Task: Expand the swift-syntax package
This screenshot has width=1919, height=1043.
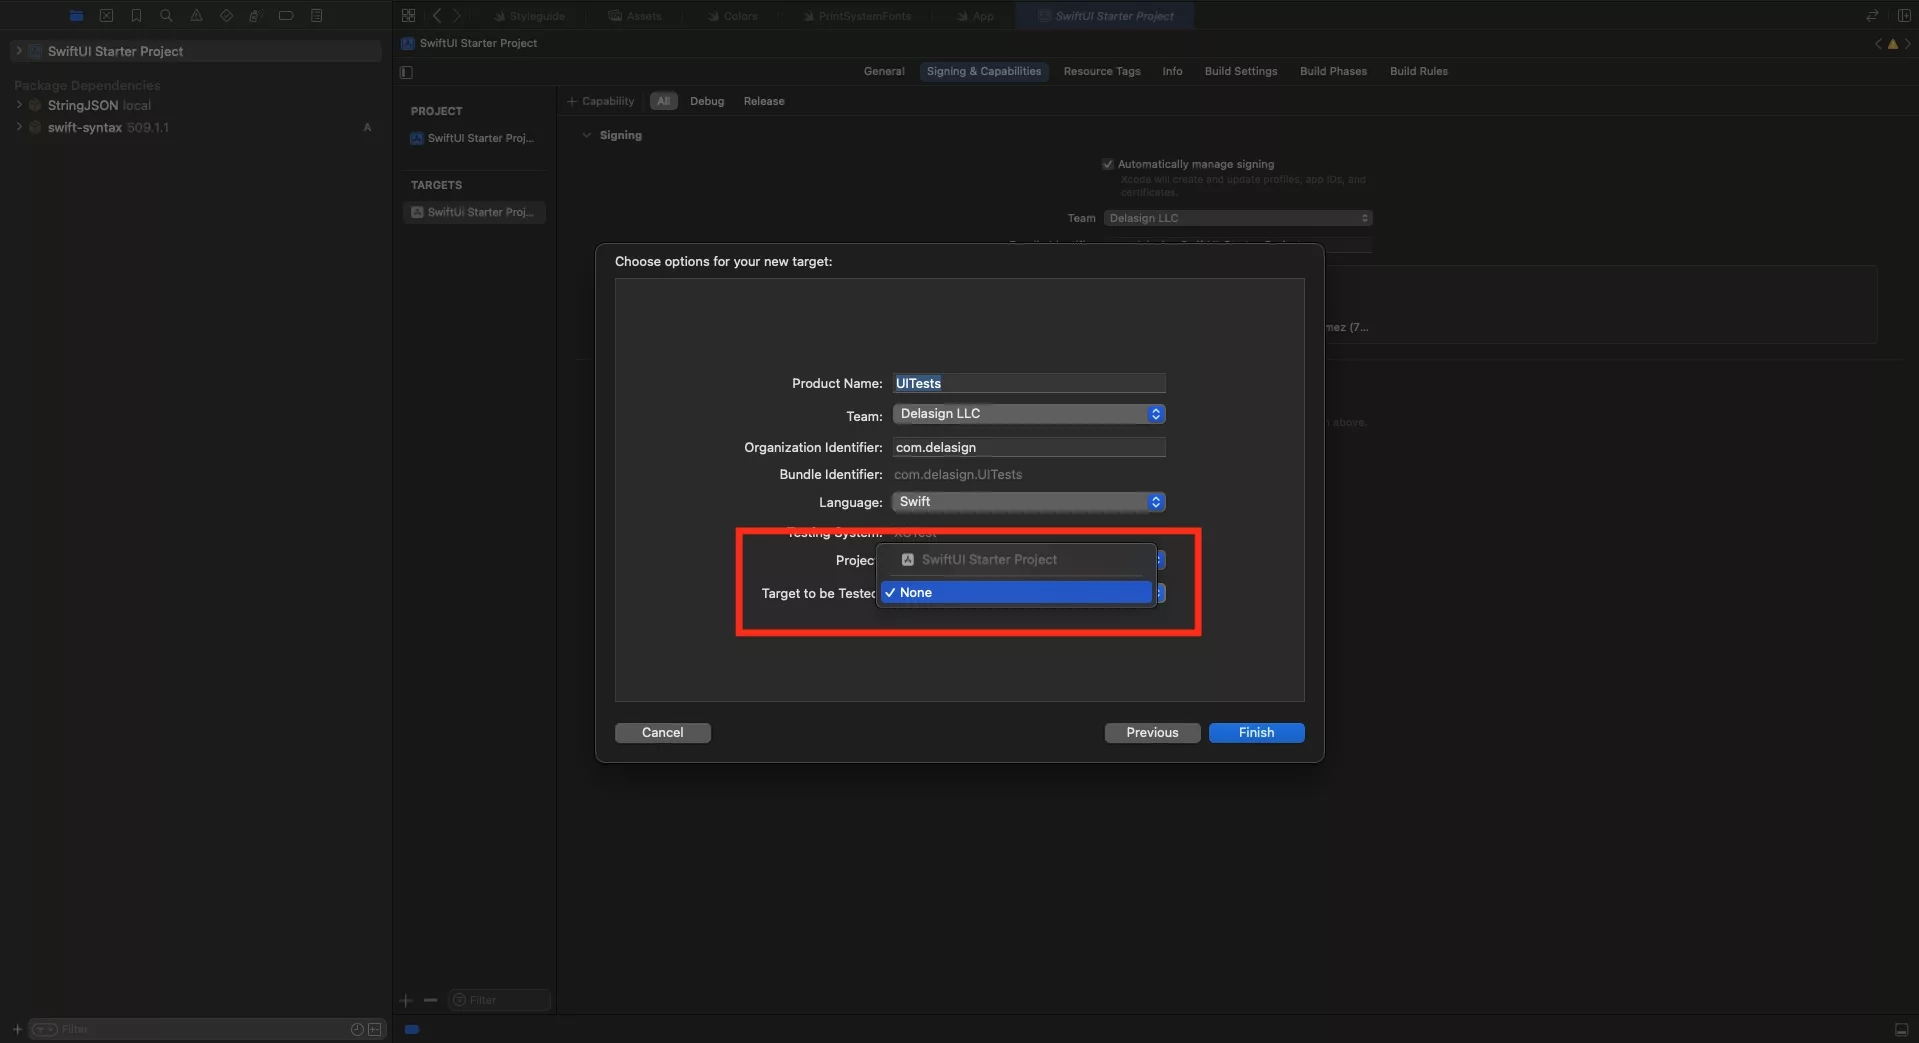Action: pyautogui.click(x=18, y=127)
